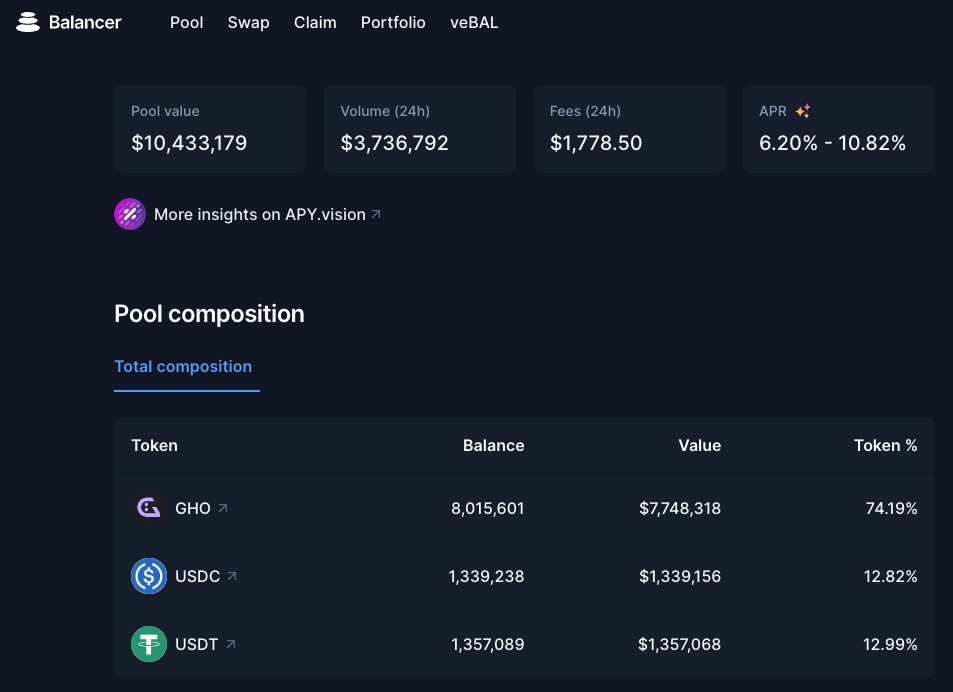This screenshot has height=692, width=953.
Task: Open the external link arrow beside USDC
Action: (x=232, y=576)
